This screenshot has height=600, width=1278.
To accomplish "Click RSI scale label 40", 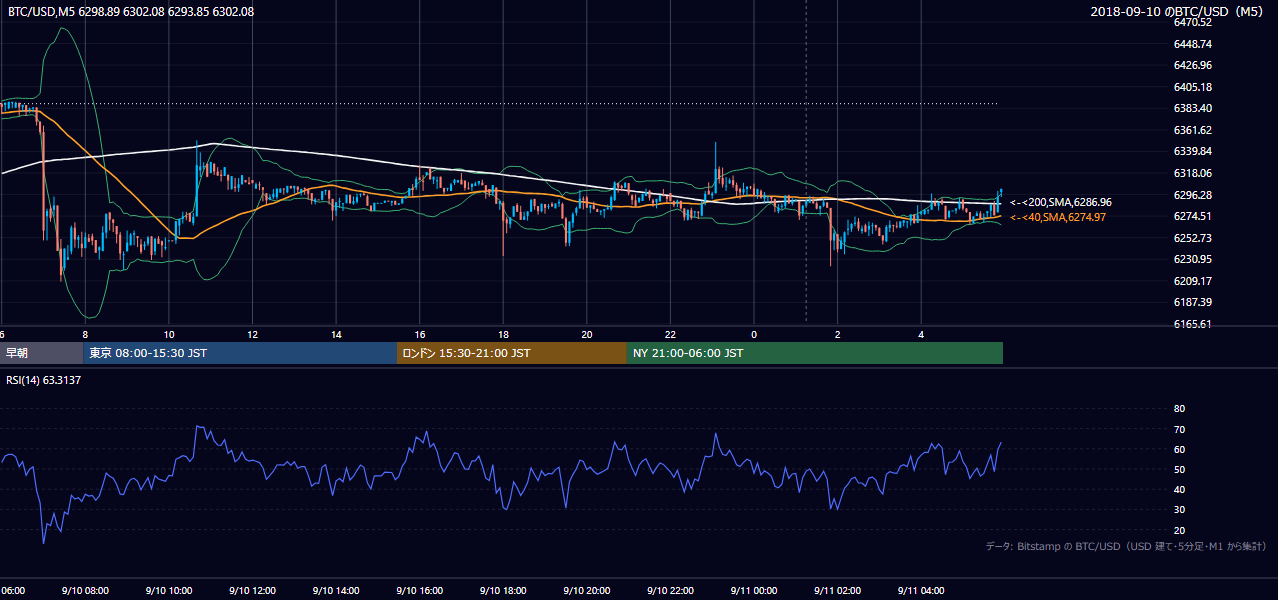I will (1179, 490).
